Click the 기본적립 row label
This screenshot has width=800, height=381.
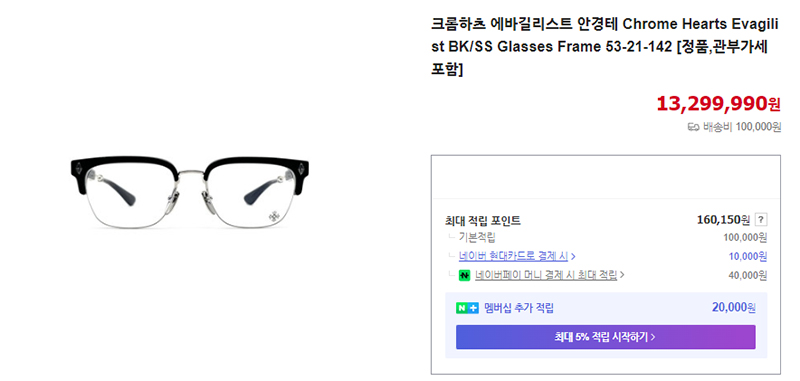(x=477, y=237)
